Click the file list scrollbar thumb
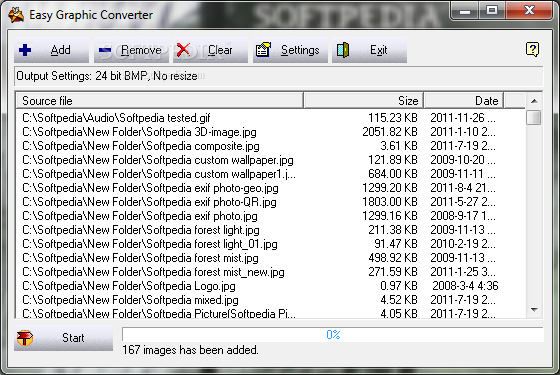This screenshot has height=375, width=560. click(534, 118)
